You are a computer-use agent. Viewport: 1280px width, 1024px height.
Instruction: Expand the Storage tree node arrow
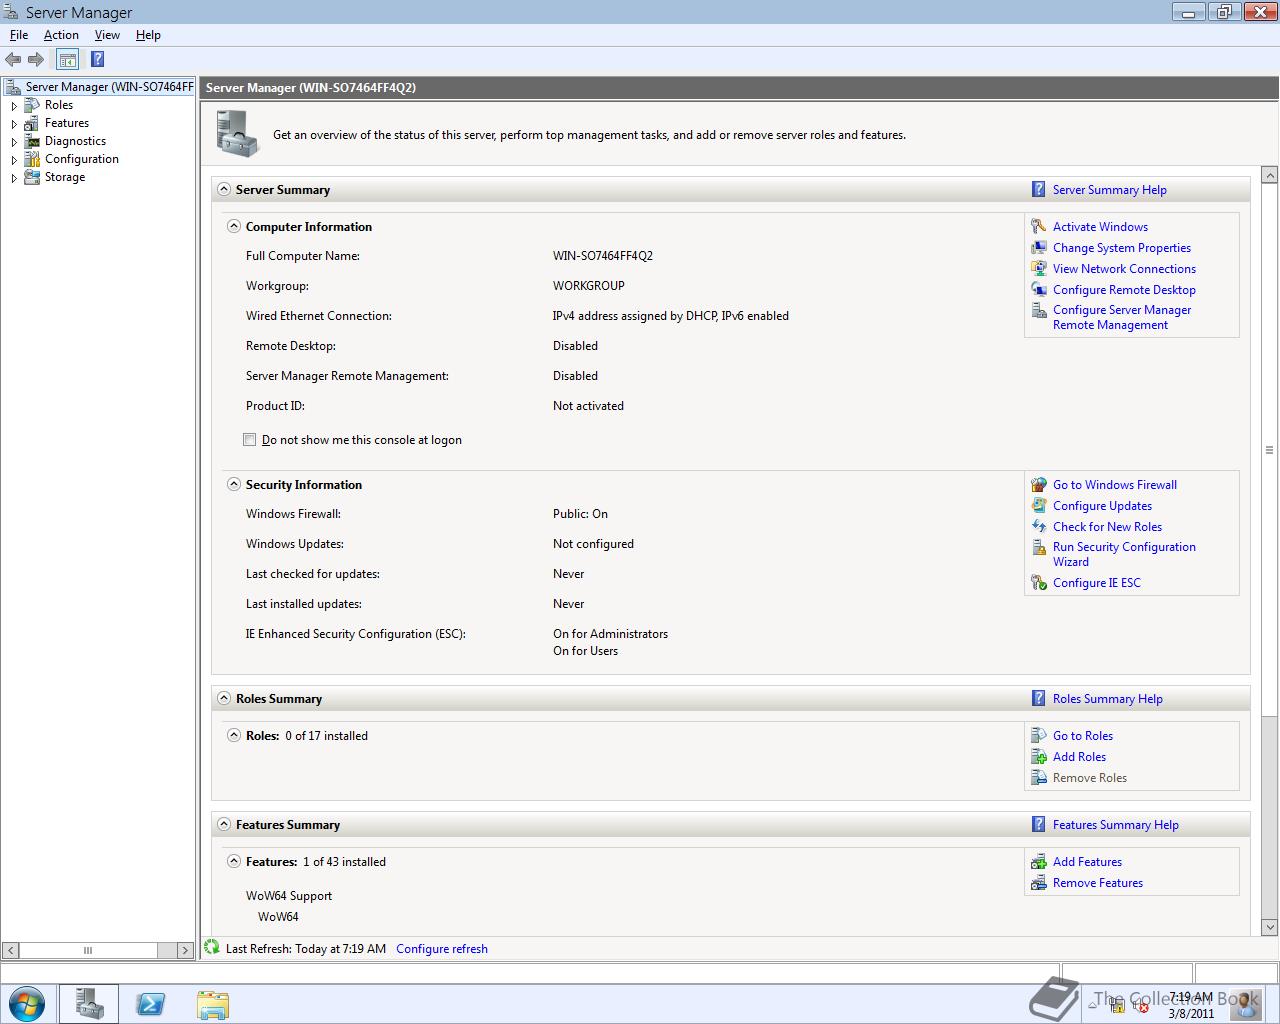(14, 178)
